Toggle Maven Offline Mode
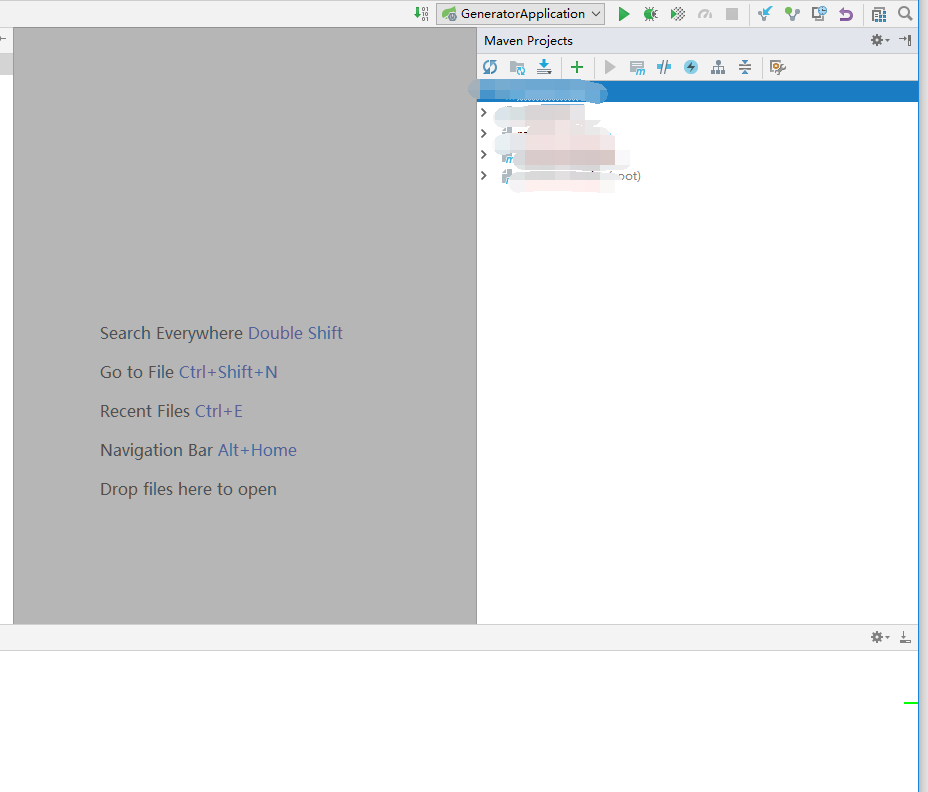 pos(664,67)
